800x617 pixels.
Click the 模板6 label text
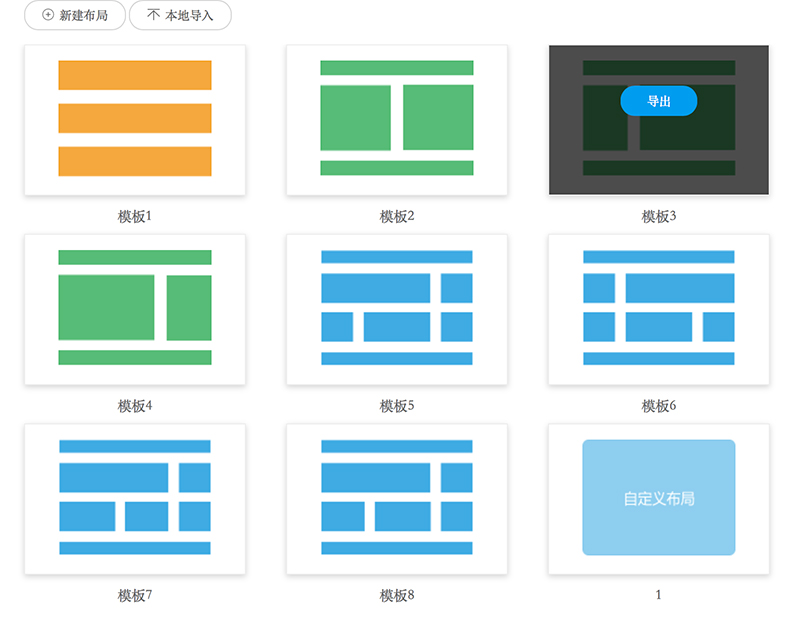pos(659,406)
